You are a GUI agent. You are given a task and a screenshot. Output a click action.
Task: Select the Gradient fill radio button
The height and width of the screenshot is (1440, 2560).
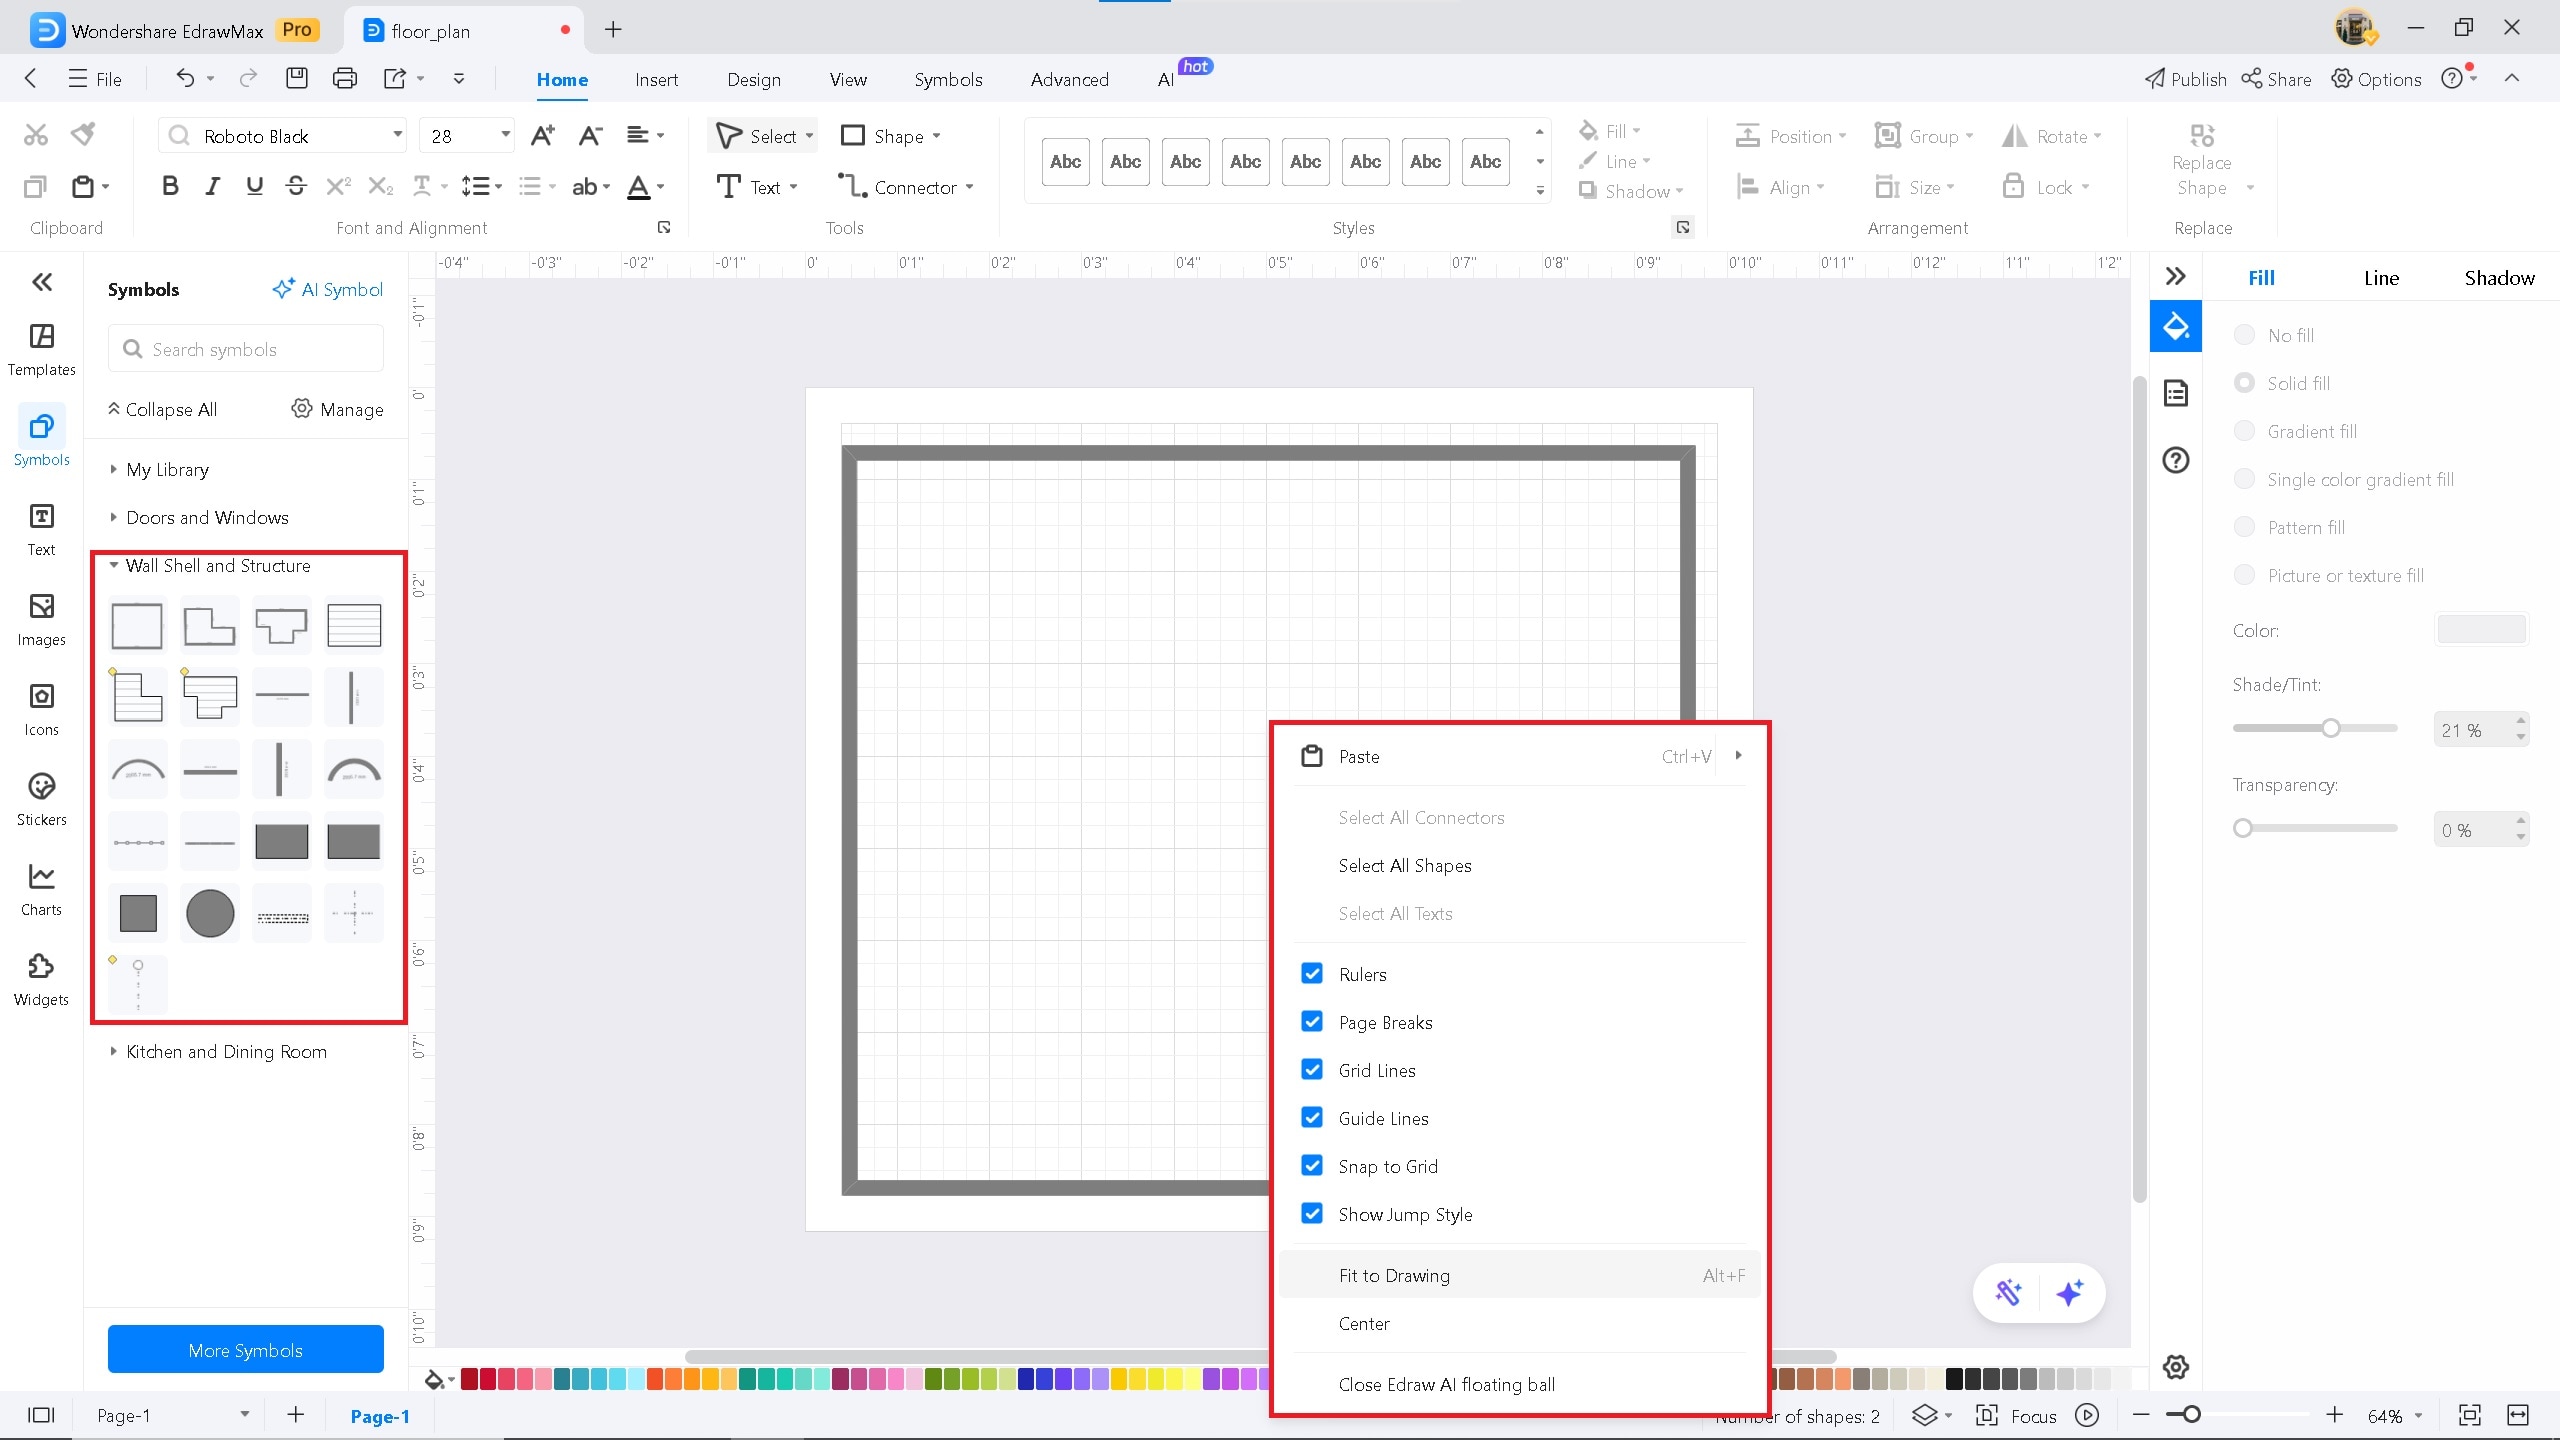(2244, 431)
